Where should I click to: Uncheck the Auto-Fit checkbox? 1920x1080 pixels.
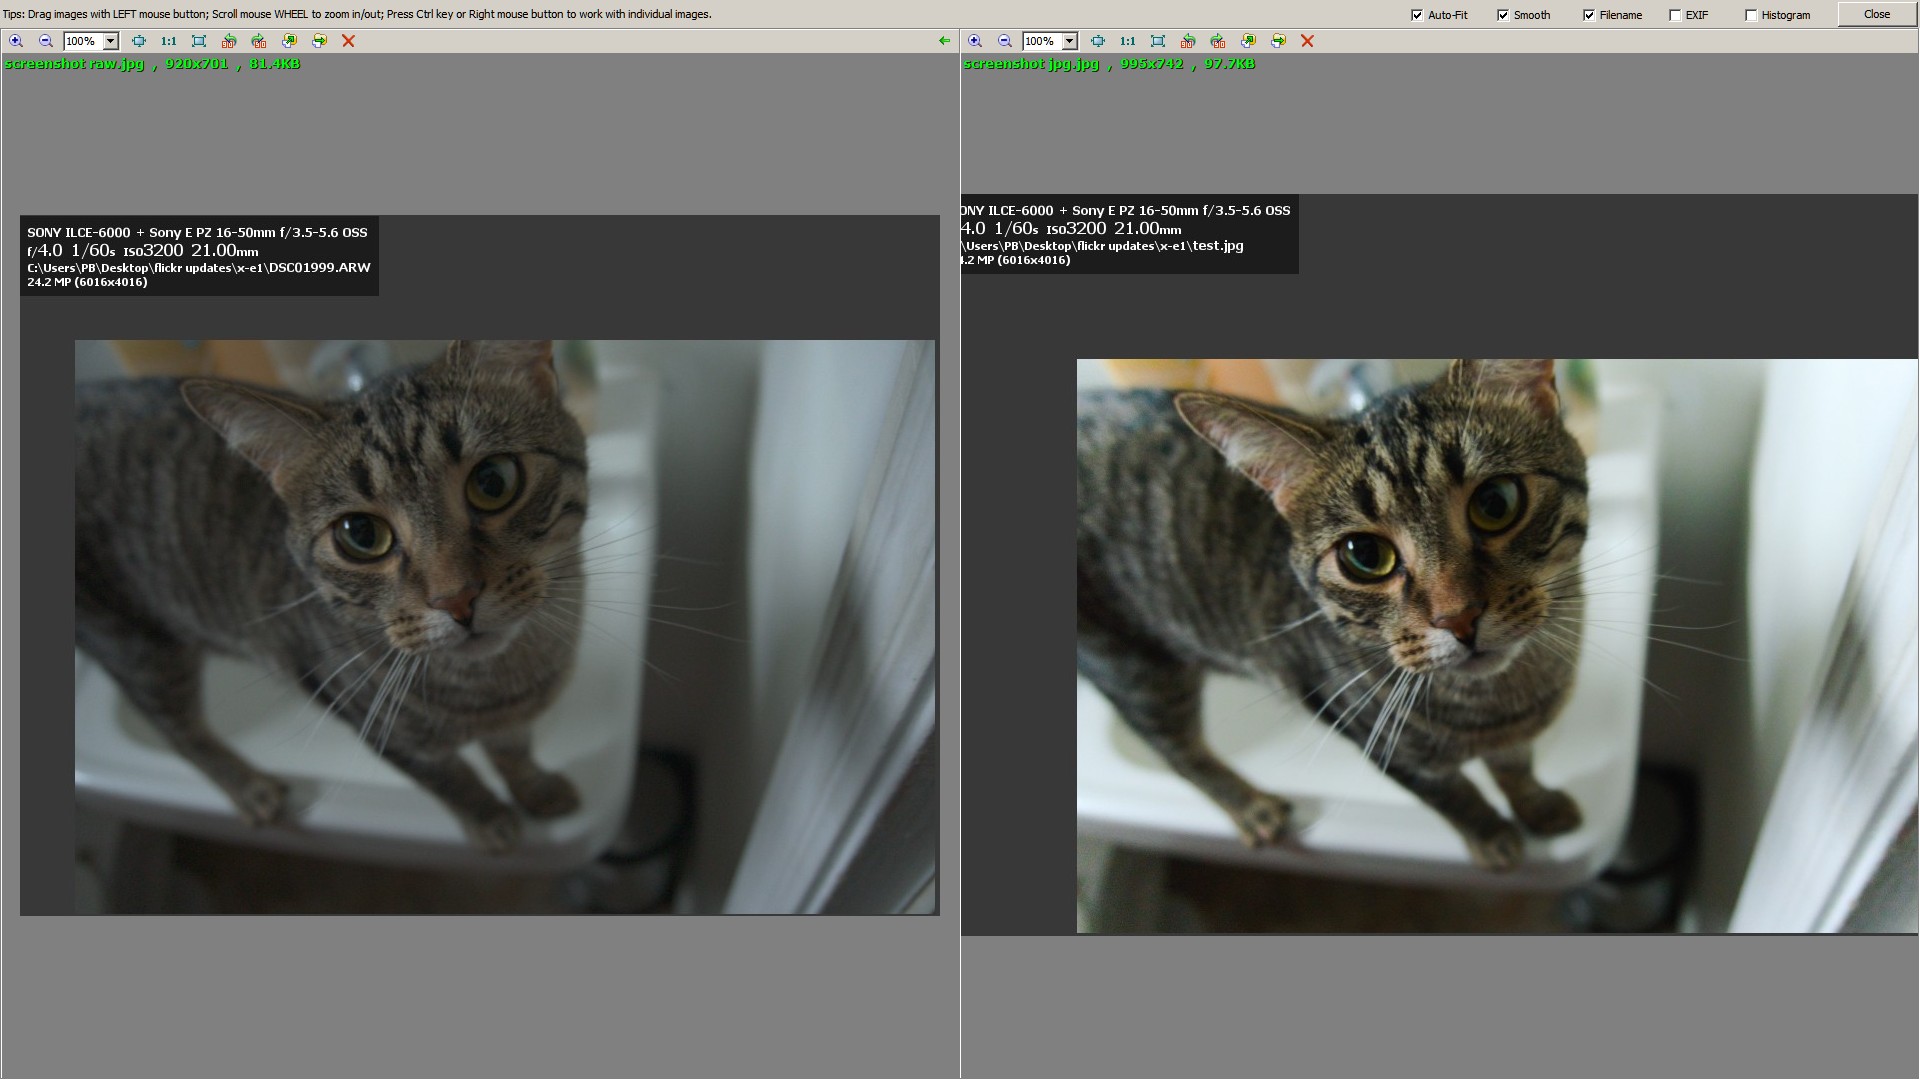pos(1417,15)
